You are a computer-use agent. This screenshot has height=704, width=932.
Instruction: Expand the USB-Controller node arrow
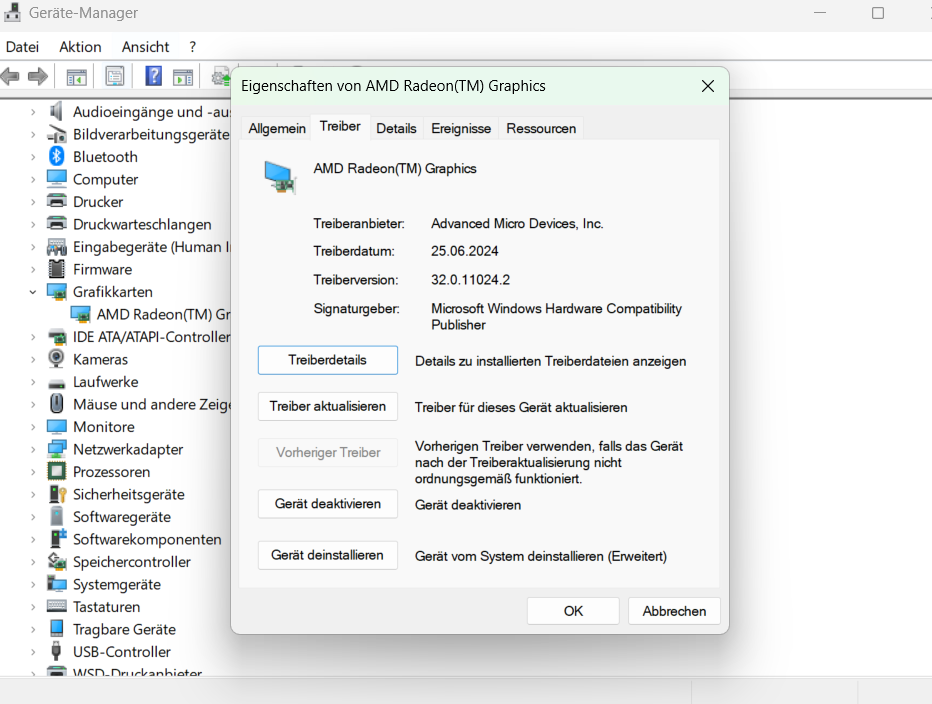[33, 652]
